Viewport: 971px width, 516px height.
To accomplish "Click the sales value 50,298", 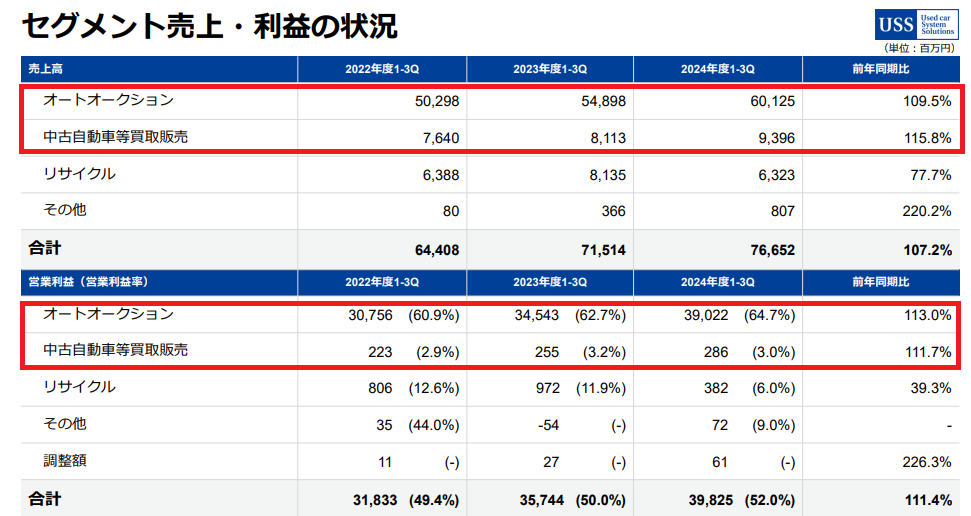I will click(x=437, y=101).
